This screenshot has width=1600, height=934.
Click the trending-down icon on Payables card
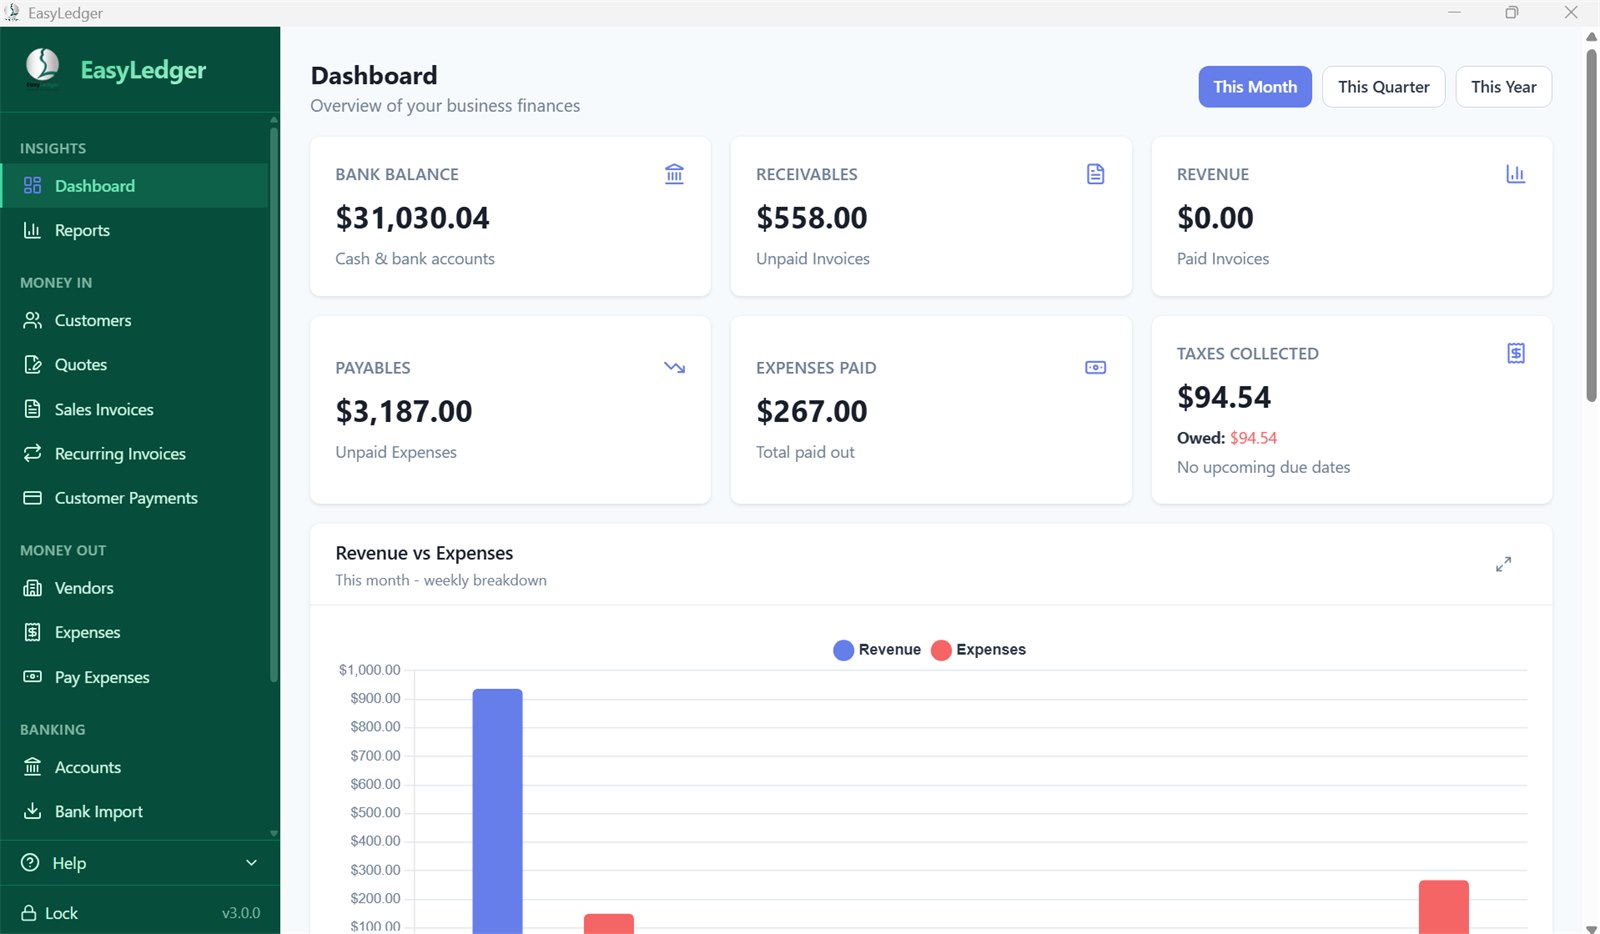point(675,367)
